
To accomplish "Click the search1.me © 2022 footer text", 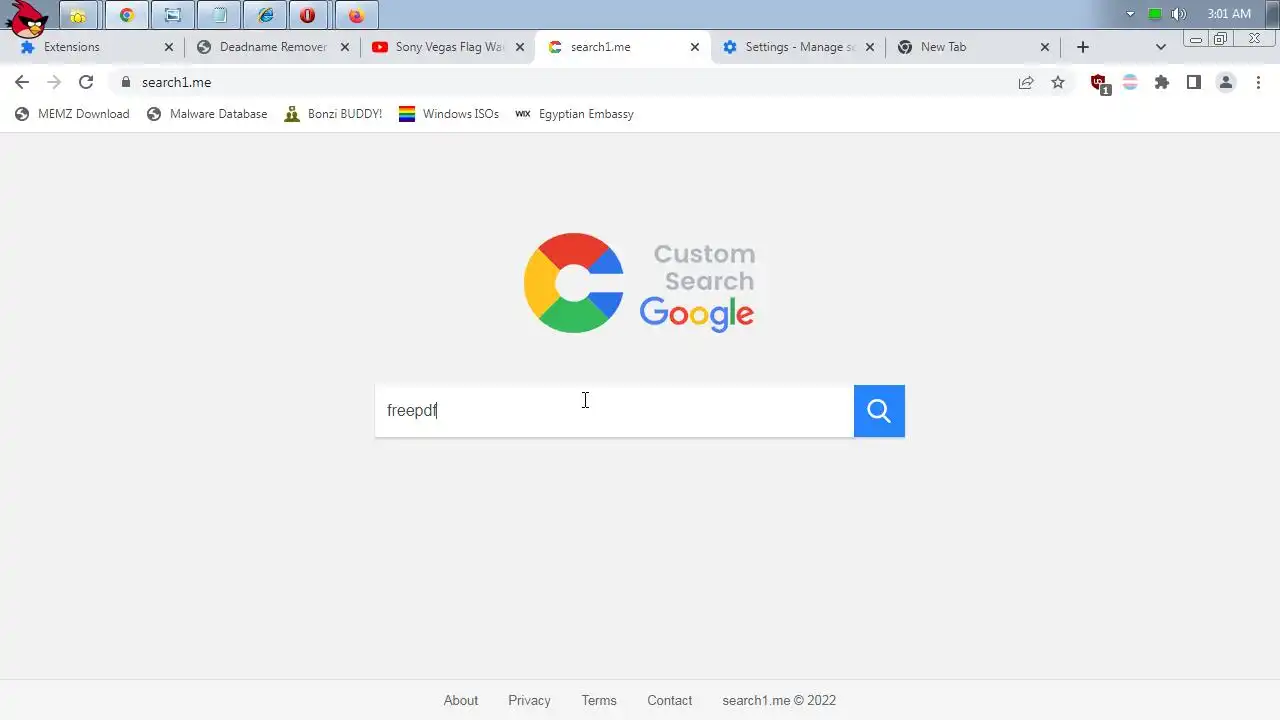I will tap(779, 701).
